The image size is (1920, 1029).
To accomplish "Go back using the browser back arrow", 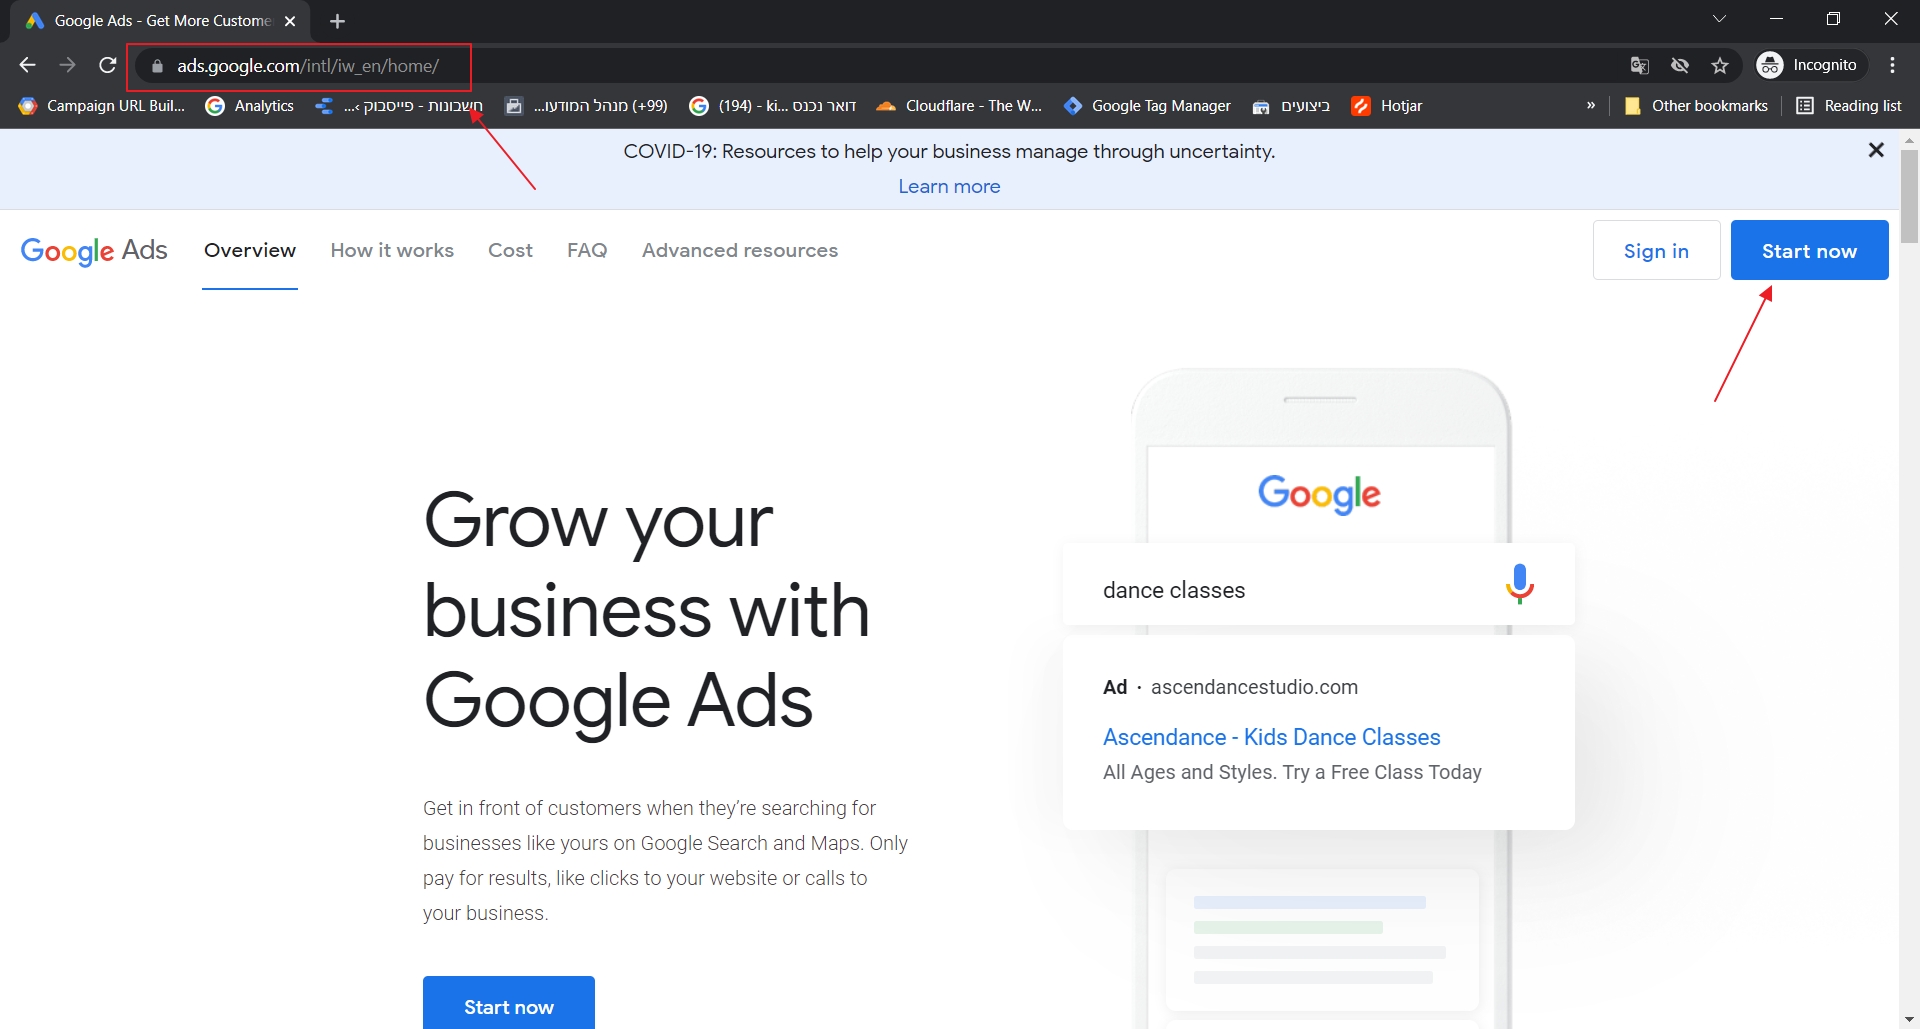I will [x=27, y=66].
